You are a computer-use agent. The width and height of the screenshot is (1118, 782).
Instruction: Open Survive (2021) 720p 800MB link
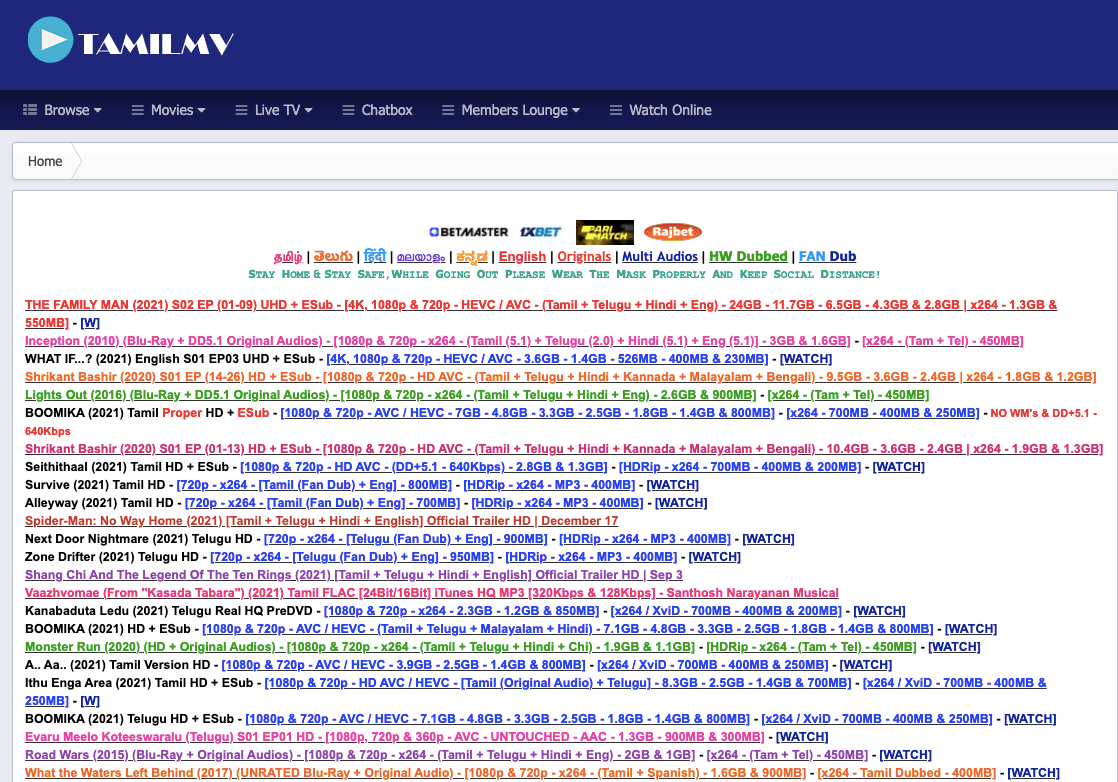314,485
